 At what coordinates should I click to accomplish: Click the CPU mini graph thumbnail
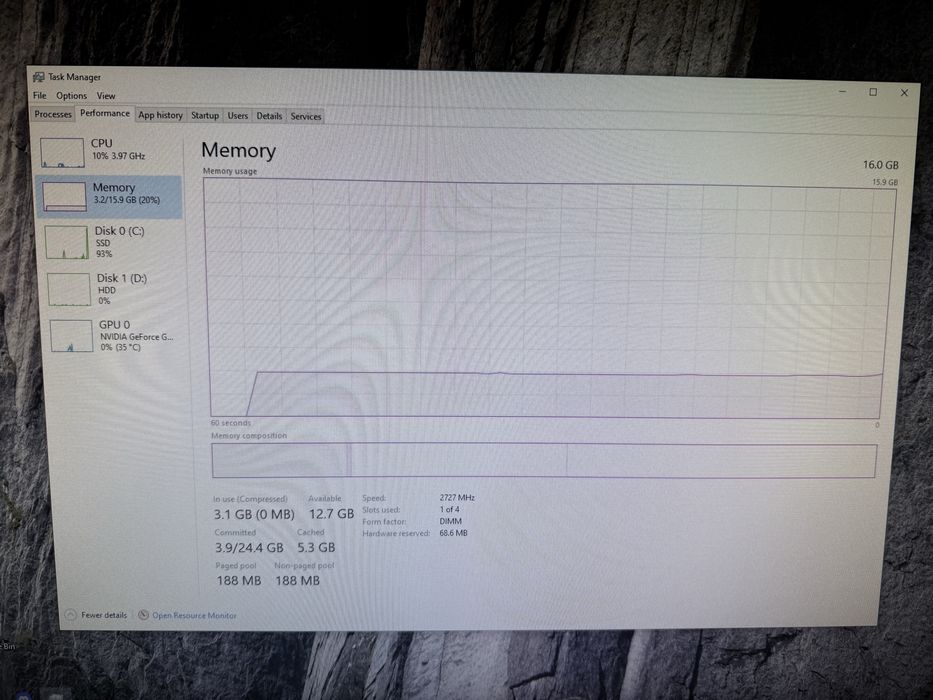pyautogui.click(x=62, y=152)
